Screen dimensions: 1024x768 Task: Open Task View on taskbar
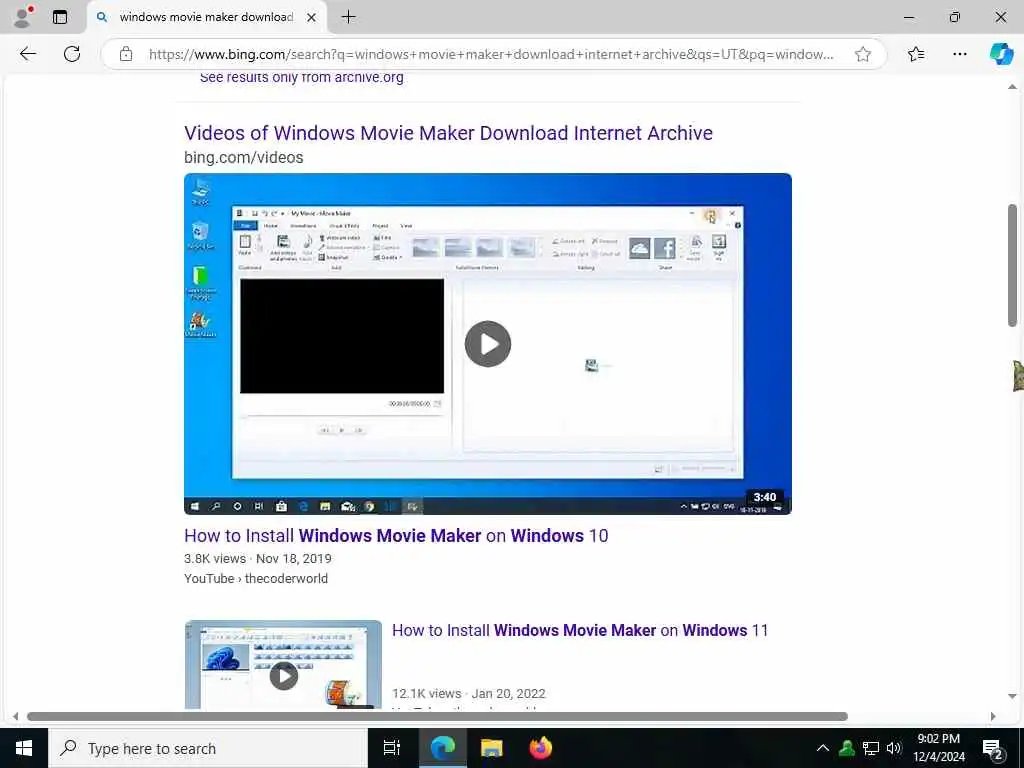click(392, 748)
